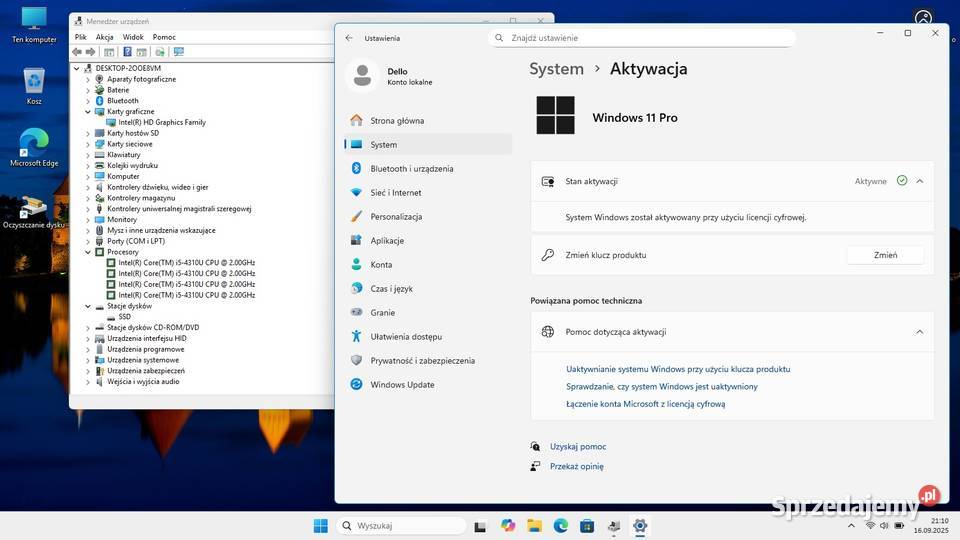Select Personalizacja in Settings sidebar
Image resolution: width=960 pixels, height=540 pixels.
(427, 216)
